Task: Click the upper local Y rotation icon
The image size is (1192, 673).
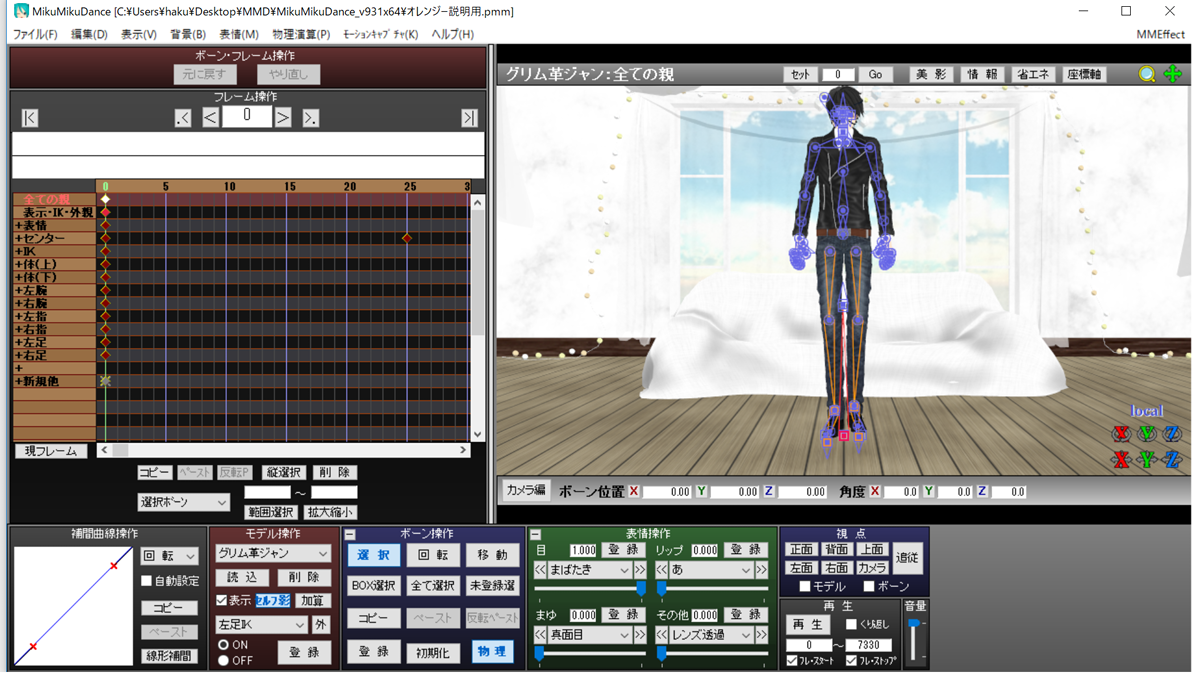Action: (1147, 433)
